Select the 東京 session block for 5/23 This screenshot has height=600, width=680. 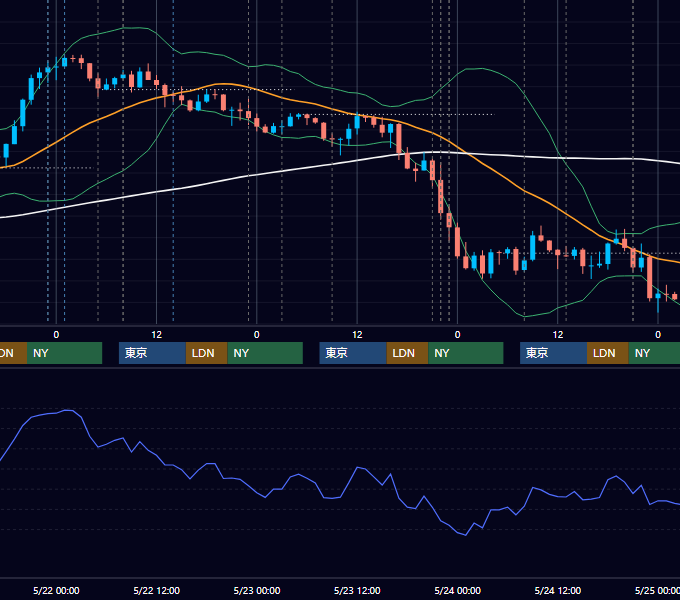[x=353, y=353]
